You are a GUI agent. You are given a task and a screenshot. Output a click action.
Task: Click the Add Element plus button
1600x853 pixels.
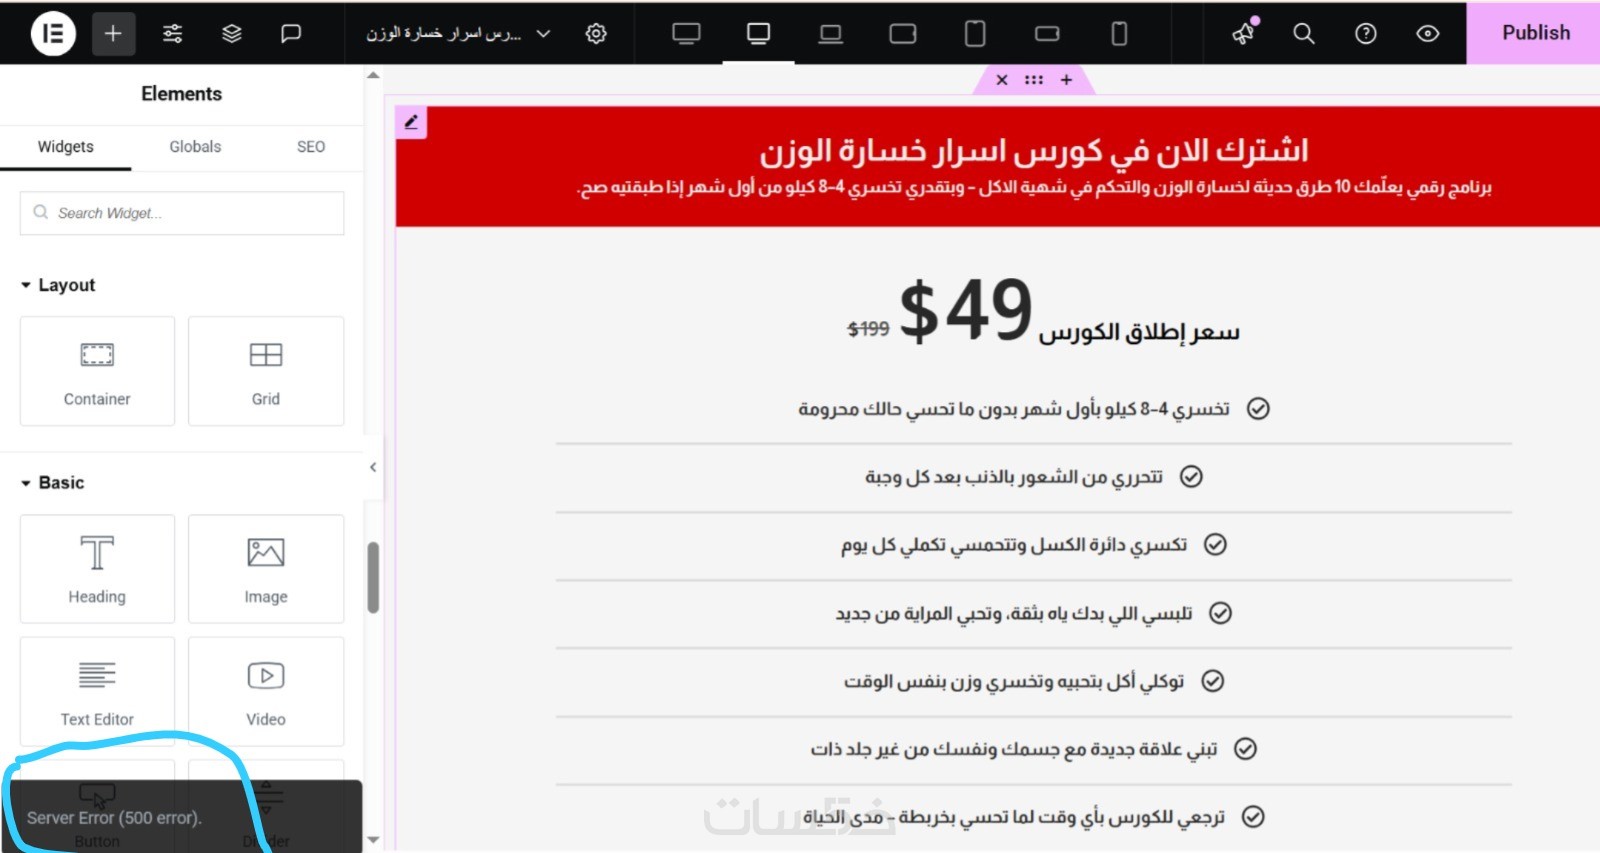coord(113,33)
